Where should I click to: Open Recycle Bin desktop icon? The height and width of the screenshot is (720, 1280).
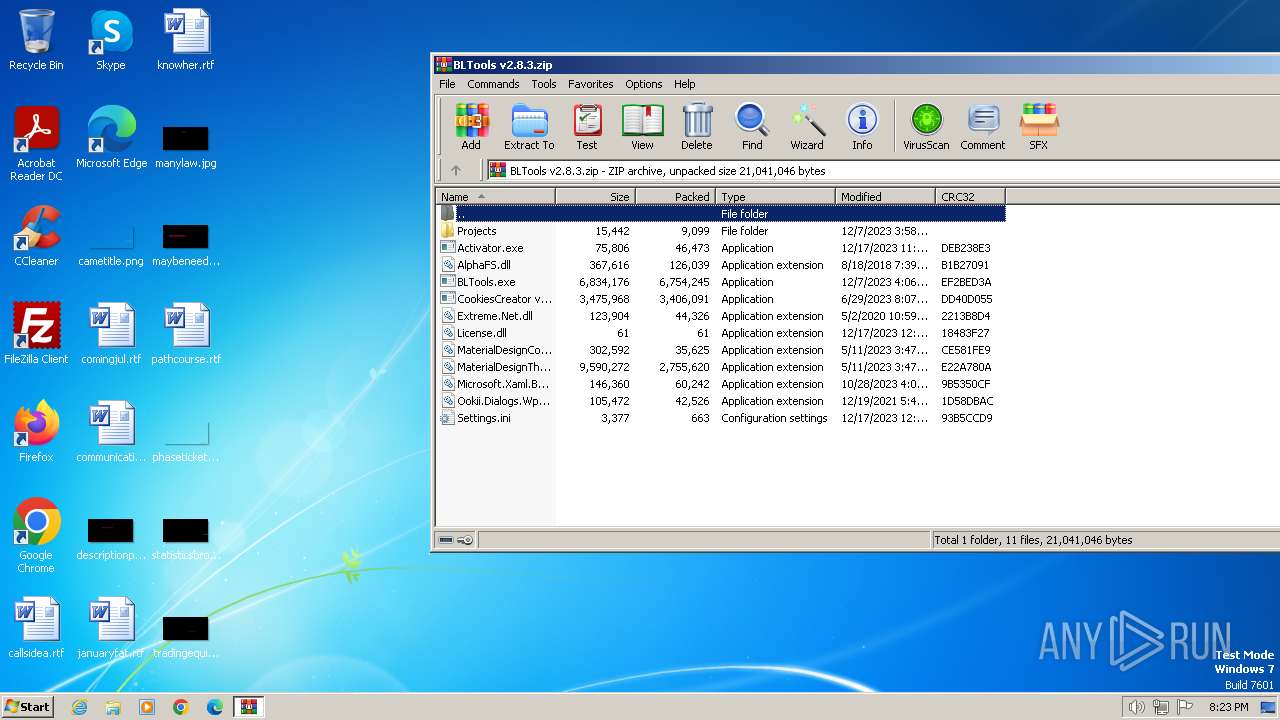[36, 40]
